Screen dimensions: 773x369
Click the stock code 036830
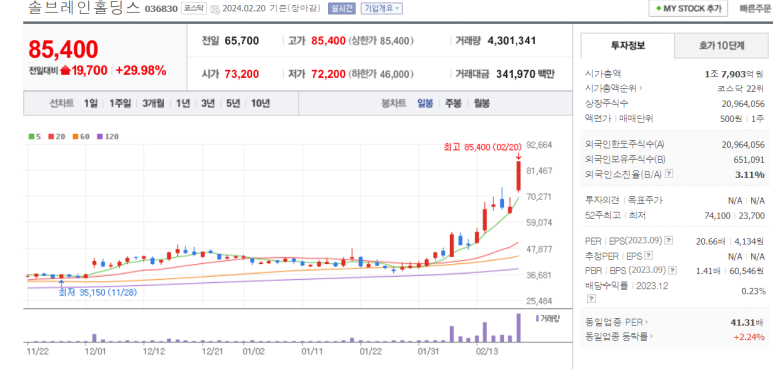161,9
